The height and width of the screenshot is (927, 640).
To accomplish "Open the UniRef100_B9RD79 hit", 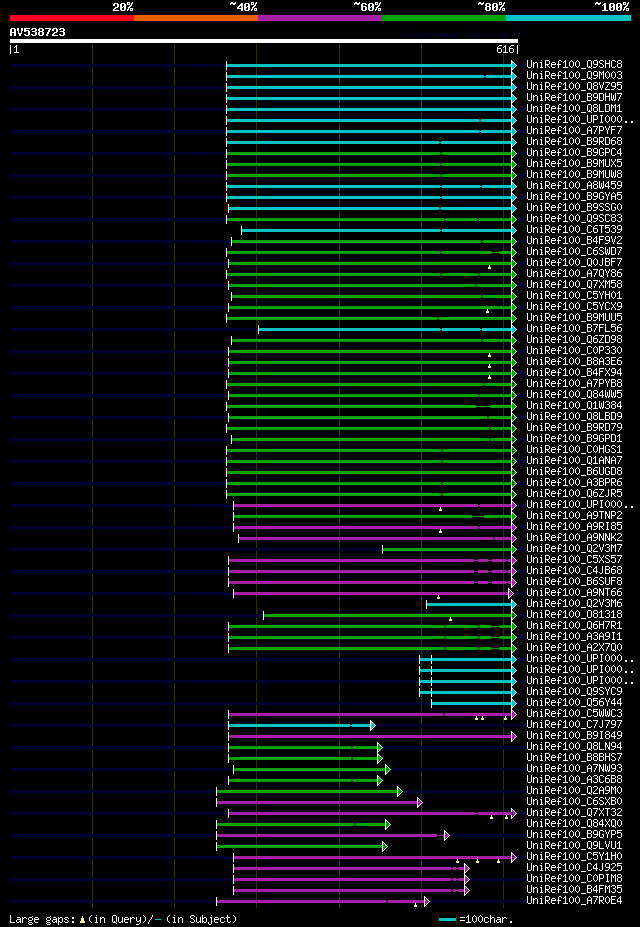I will point(574,428).
